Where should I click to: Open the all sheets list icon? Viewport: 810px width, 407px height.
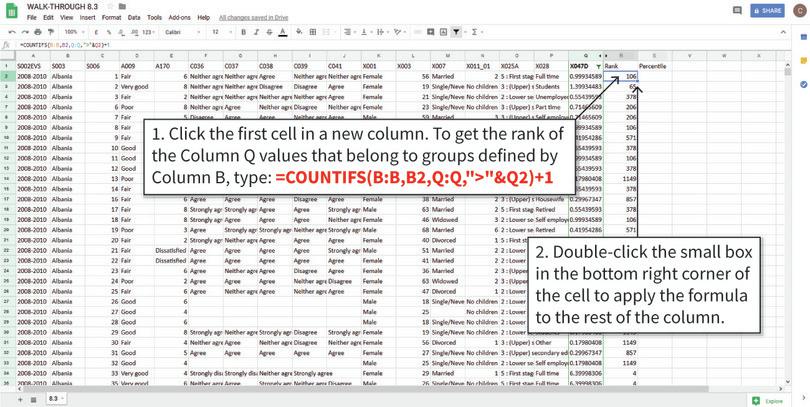34,400
